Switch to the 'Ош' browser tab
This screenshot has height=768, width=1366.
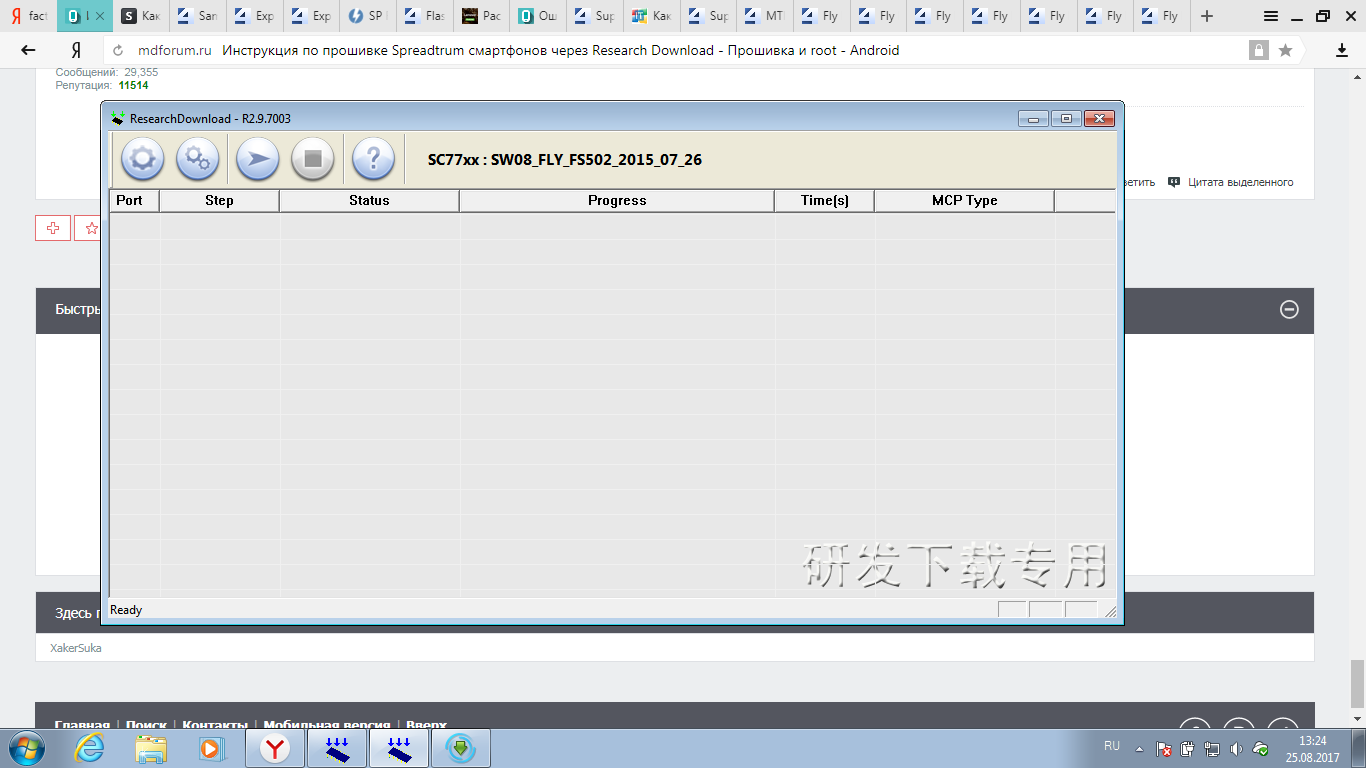click(539, 16)
